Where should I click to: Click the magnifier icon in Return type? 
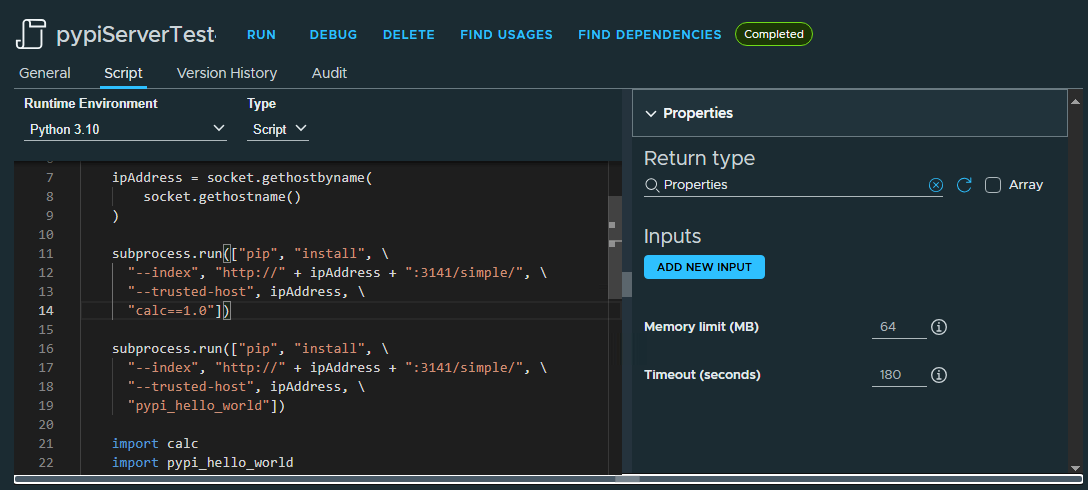point(652,185)
